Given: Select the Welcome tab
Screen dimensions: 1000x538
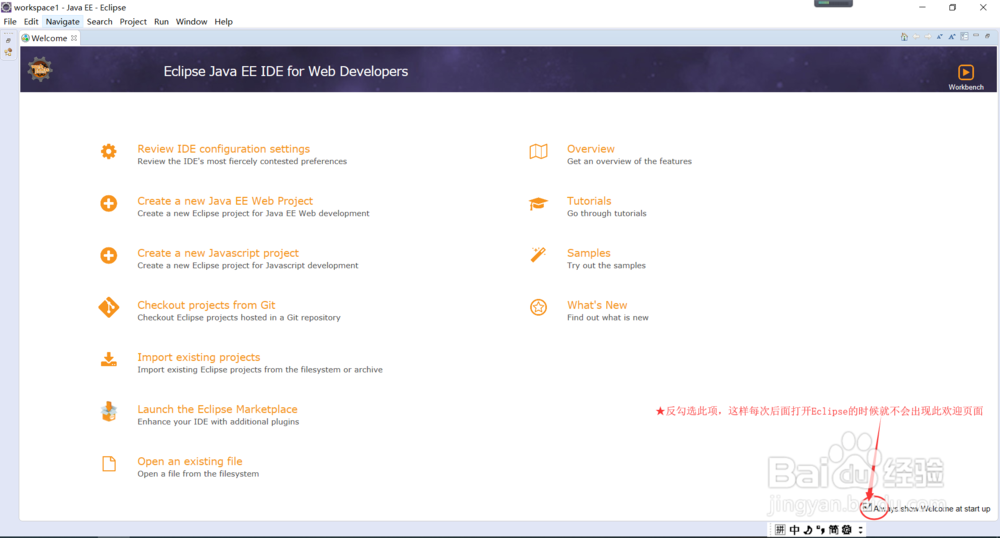Looking at the screenshot, I should coord(49,38).
